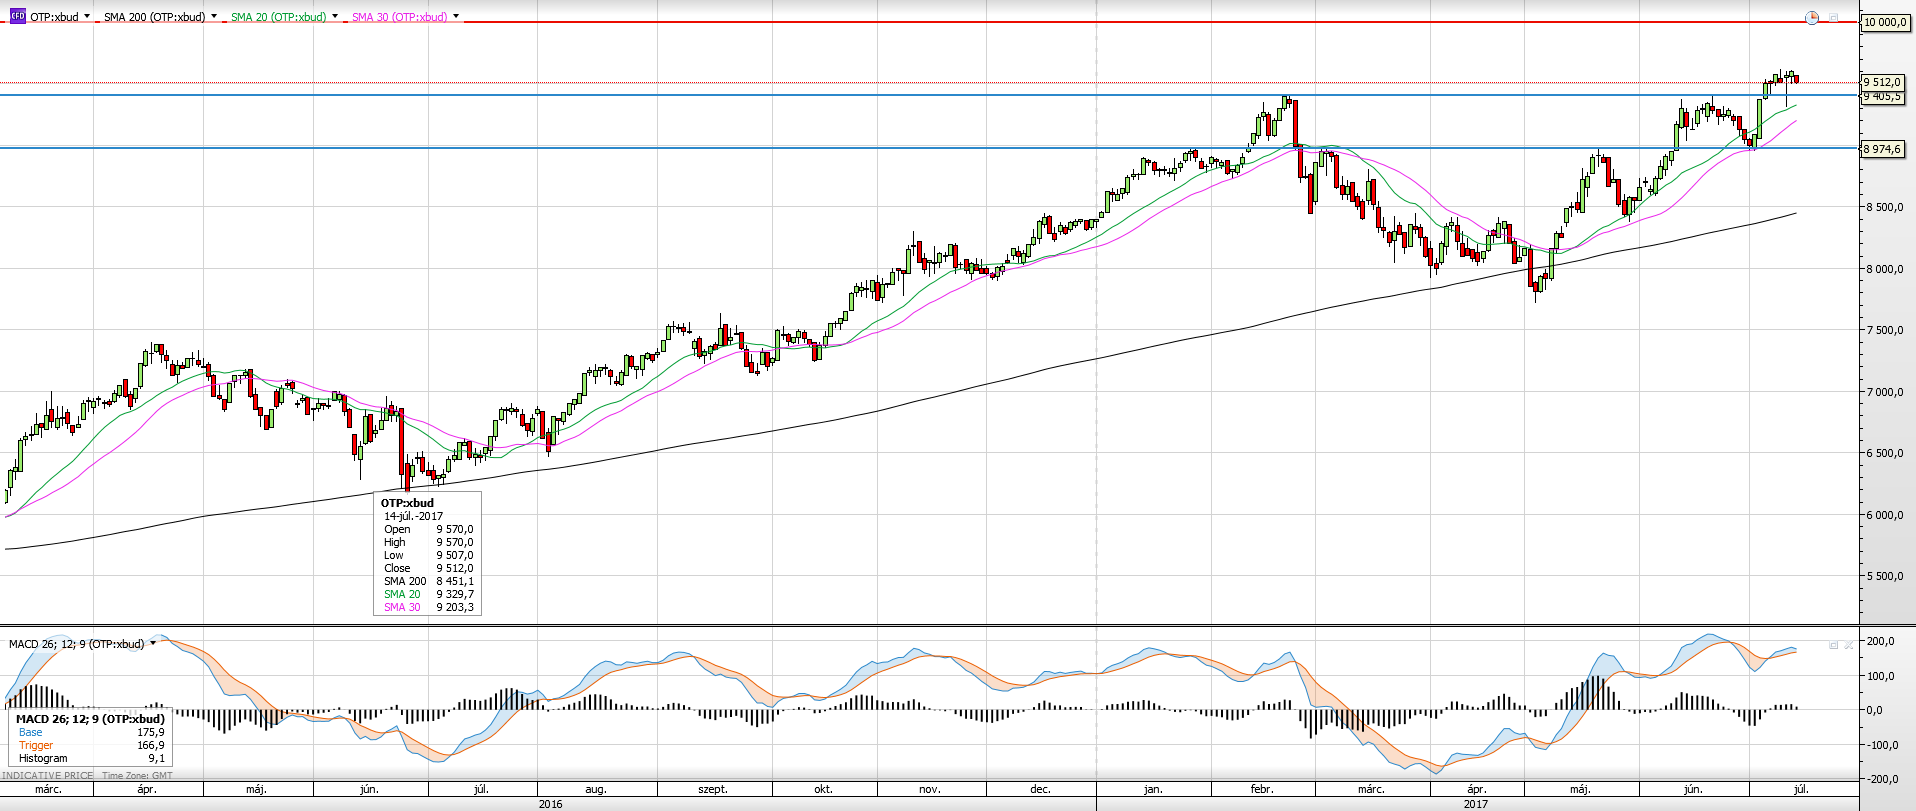Click the '14-júl.-2017' date in data box

[x=414, y=516]
